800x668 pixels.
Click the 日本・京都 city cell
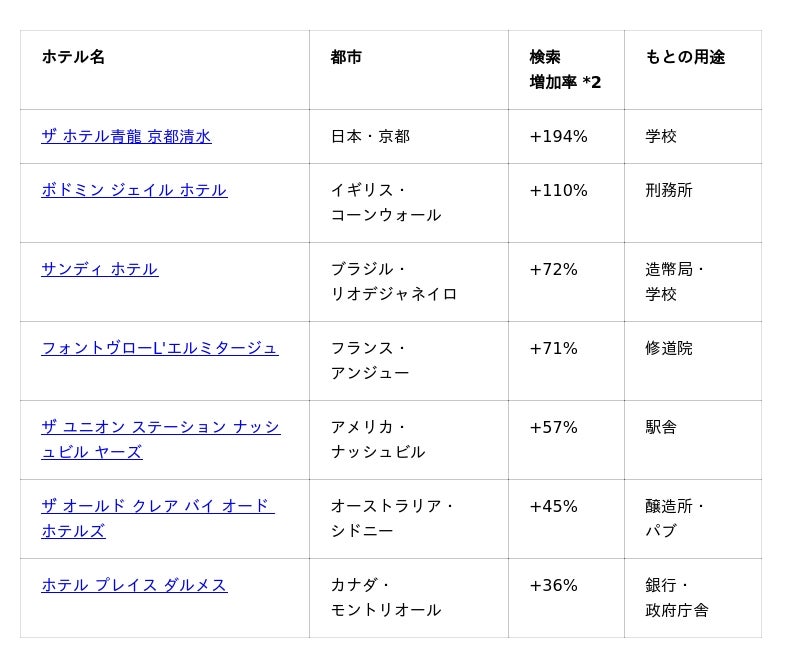coord(370,137)
